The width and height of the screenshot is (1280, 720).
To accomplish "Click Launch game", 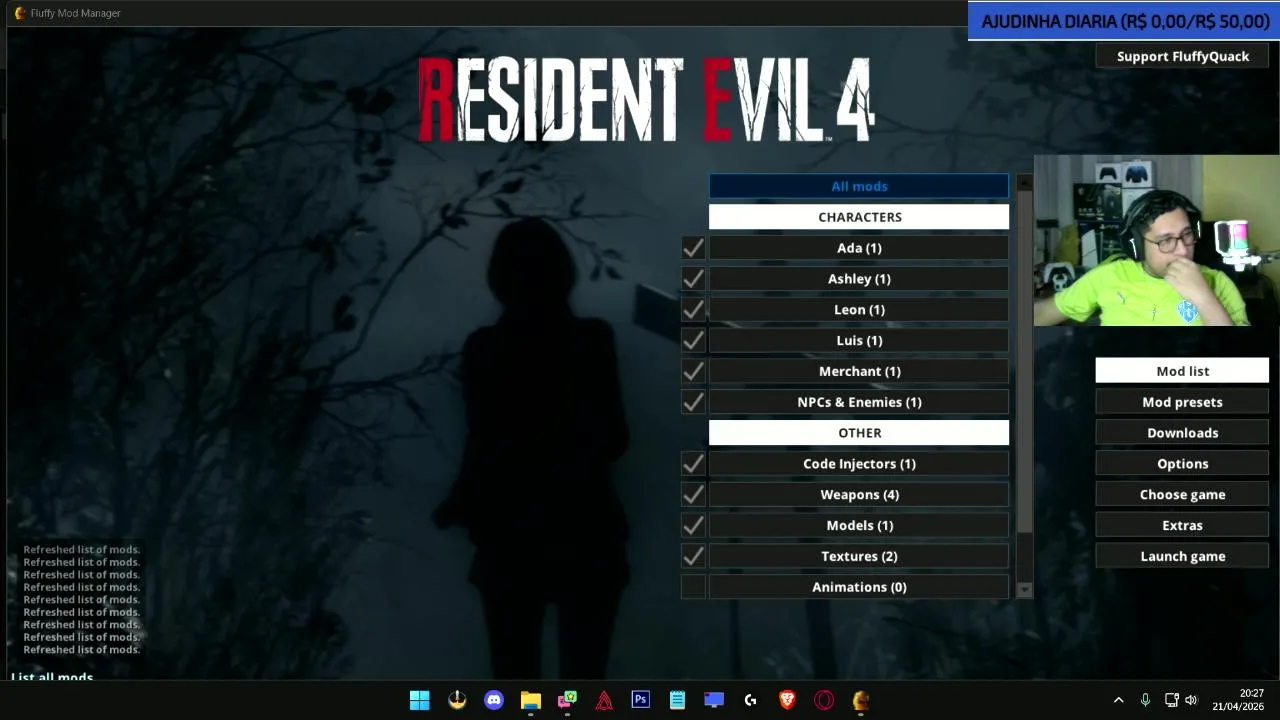I will 1182,556.
